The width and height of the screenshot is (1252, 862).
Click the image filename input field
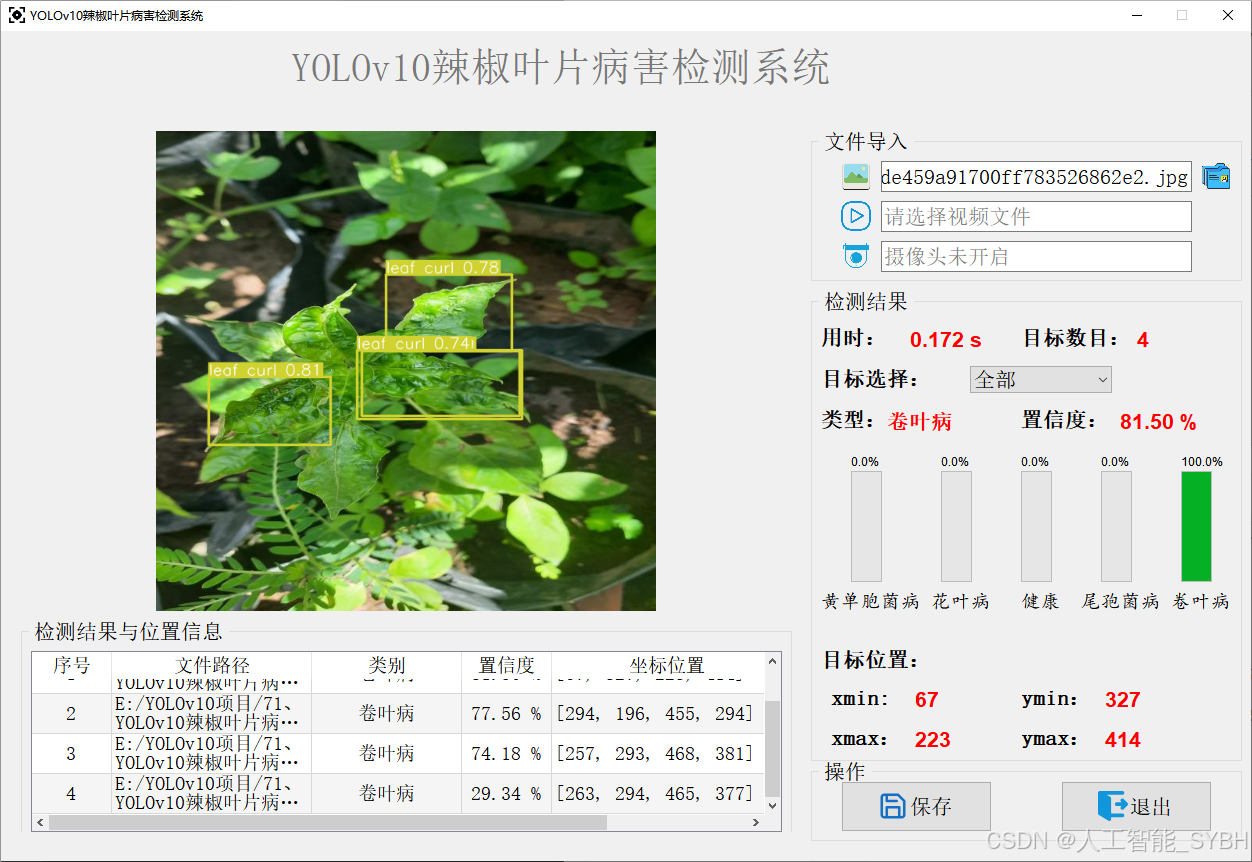coord(1036,177)
